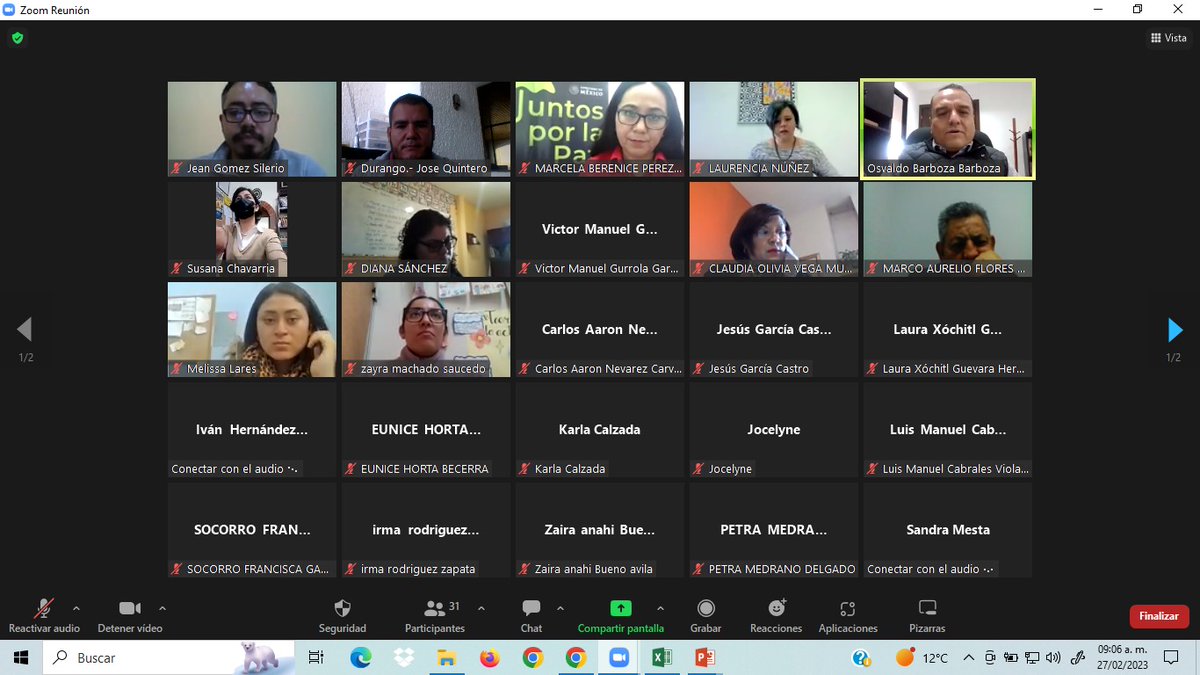Change layout with the Vista button
Viewport: 1200px width, 675px height.
tap(1168, 38)
